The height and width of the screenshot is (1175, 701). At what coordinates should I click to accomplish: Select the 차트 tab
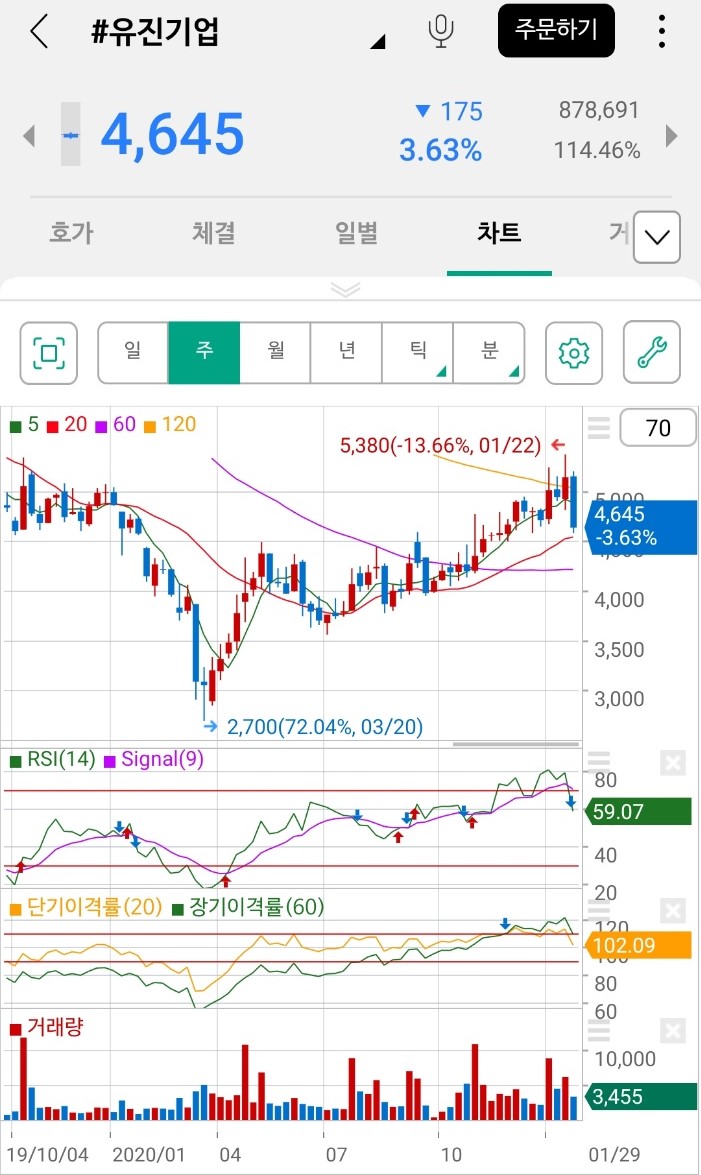coord(499,232)
